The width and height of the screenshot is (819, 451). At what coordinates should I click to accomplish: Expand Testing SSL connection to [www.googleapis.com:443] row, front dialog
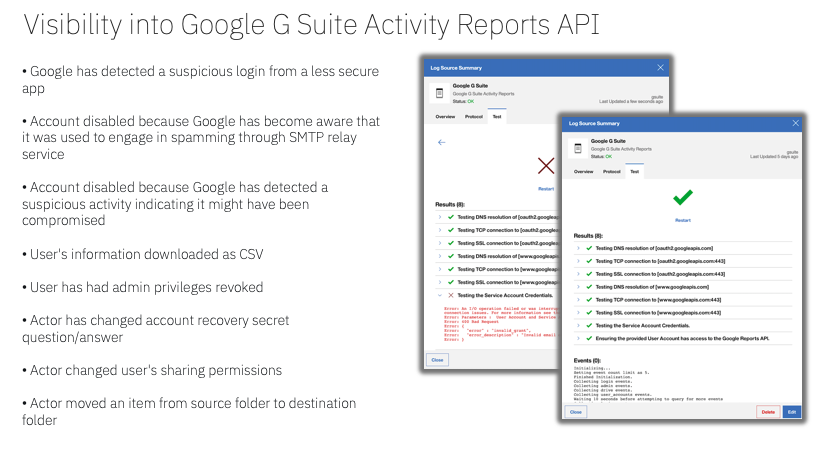click(x=578, y=313)
